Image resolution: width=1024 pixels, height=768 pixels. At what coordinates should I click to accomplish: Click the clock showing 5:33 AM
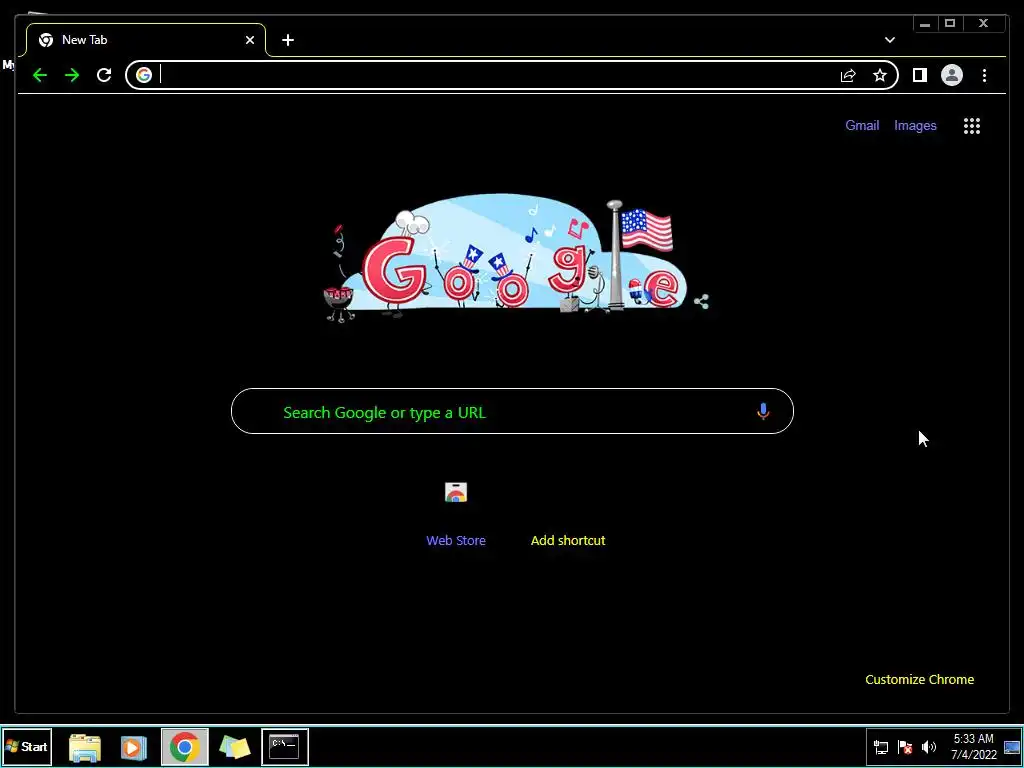coord(973,747)
